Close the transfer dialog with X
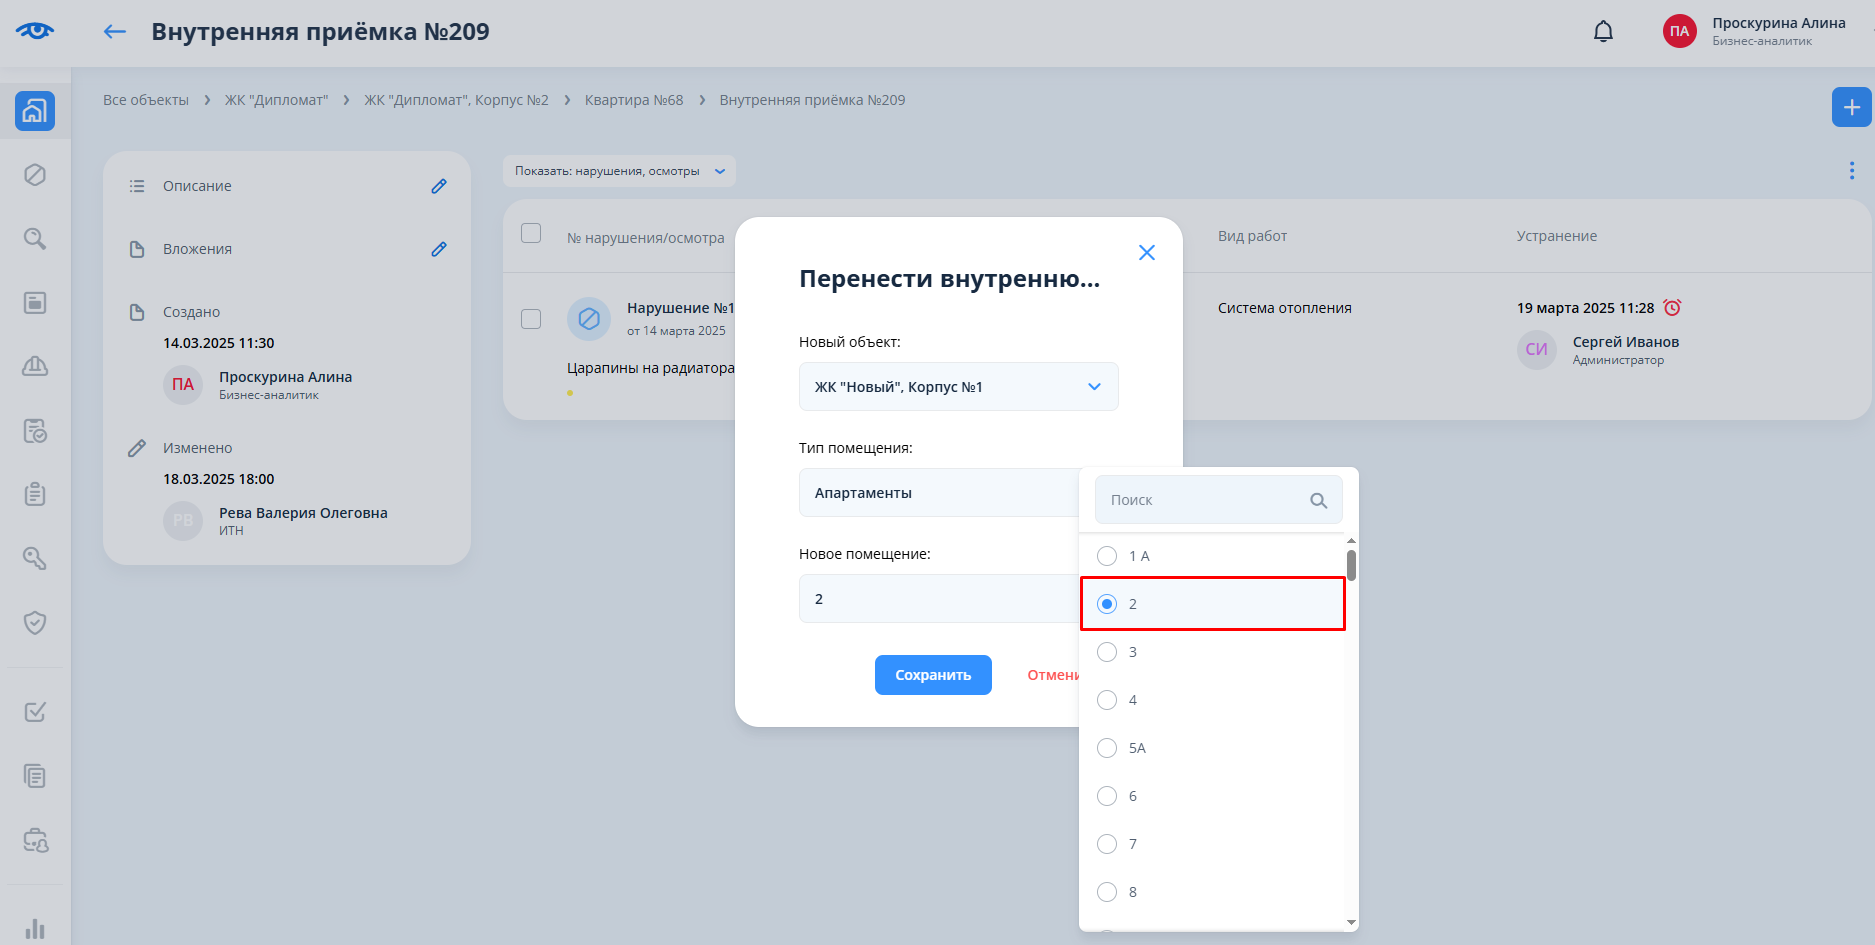 tap(1146, 253)
